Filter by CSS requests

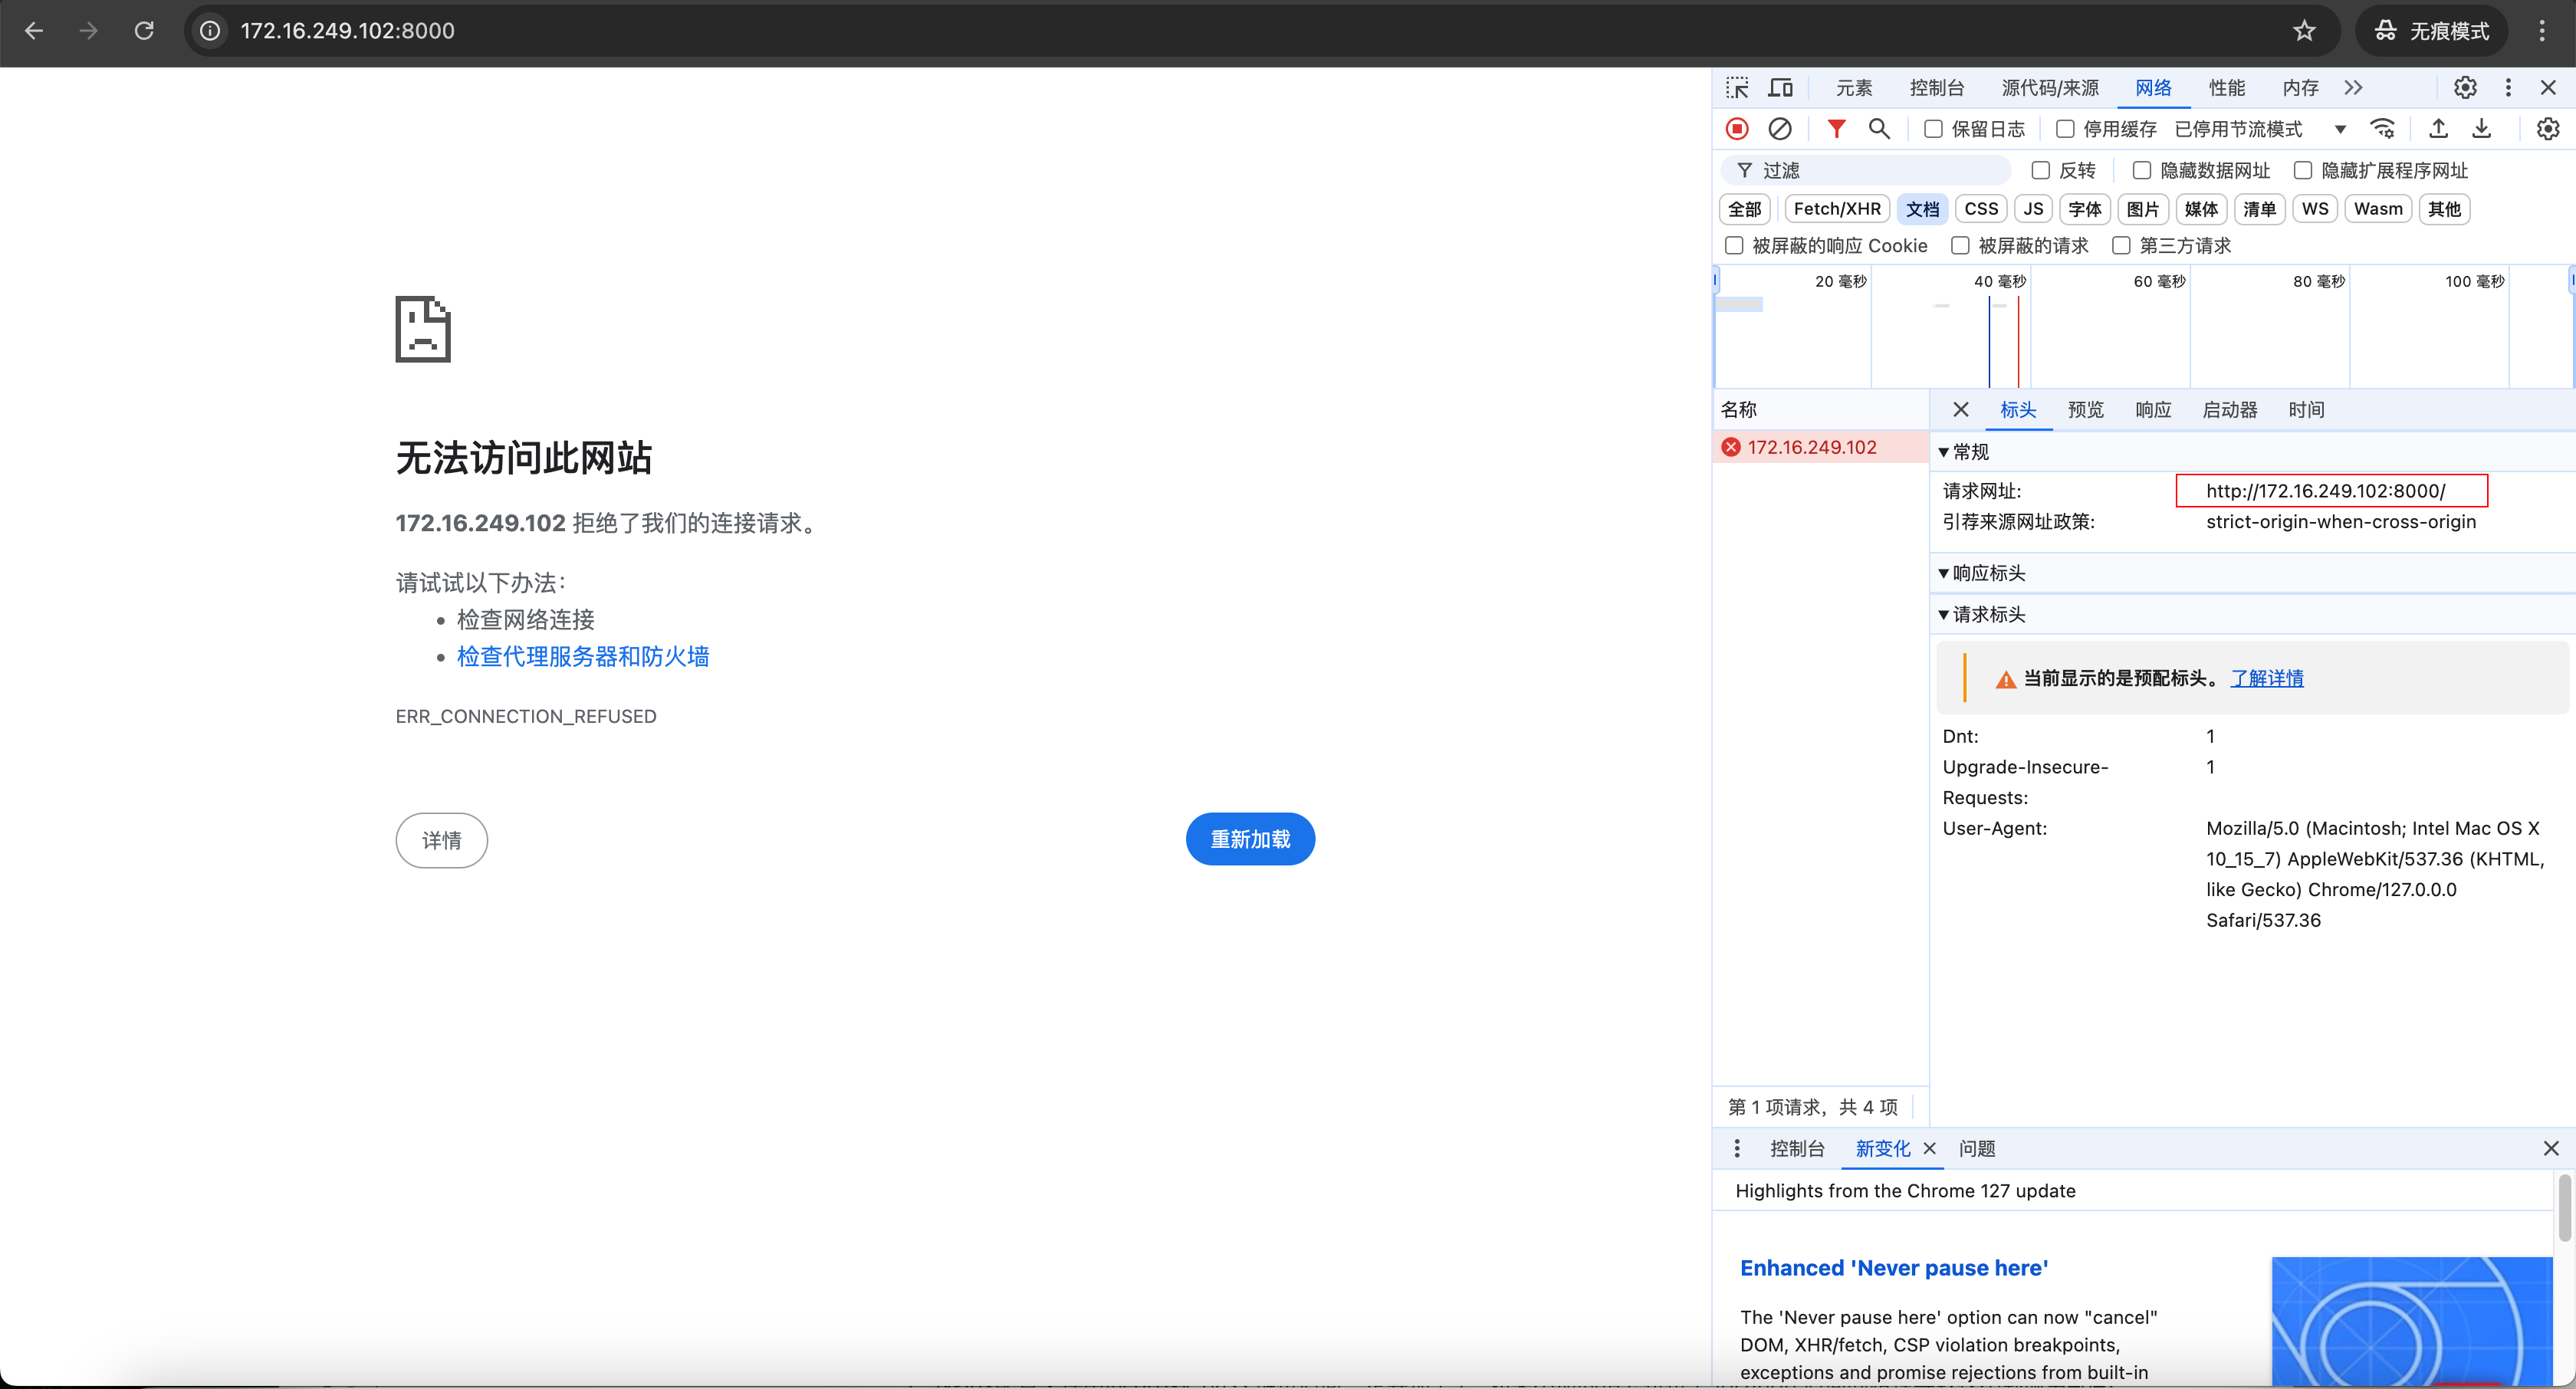1981,209
